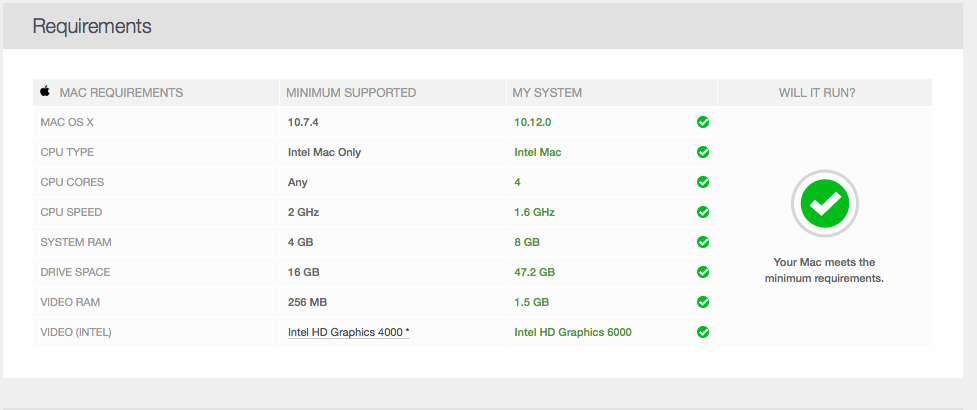Click 'Your Mac meets the minimum requirements' message
This screenshot has height=410, width=977.
click(x=824, y=270)
